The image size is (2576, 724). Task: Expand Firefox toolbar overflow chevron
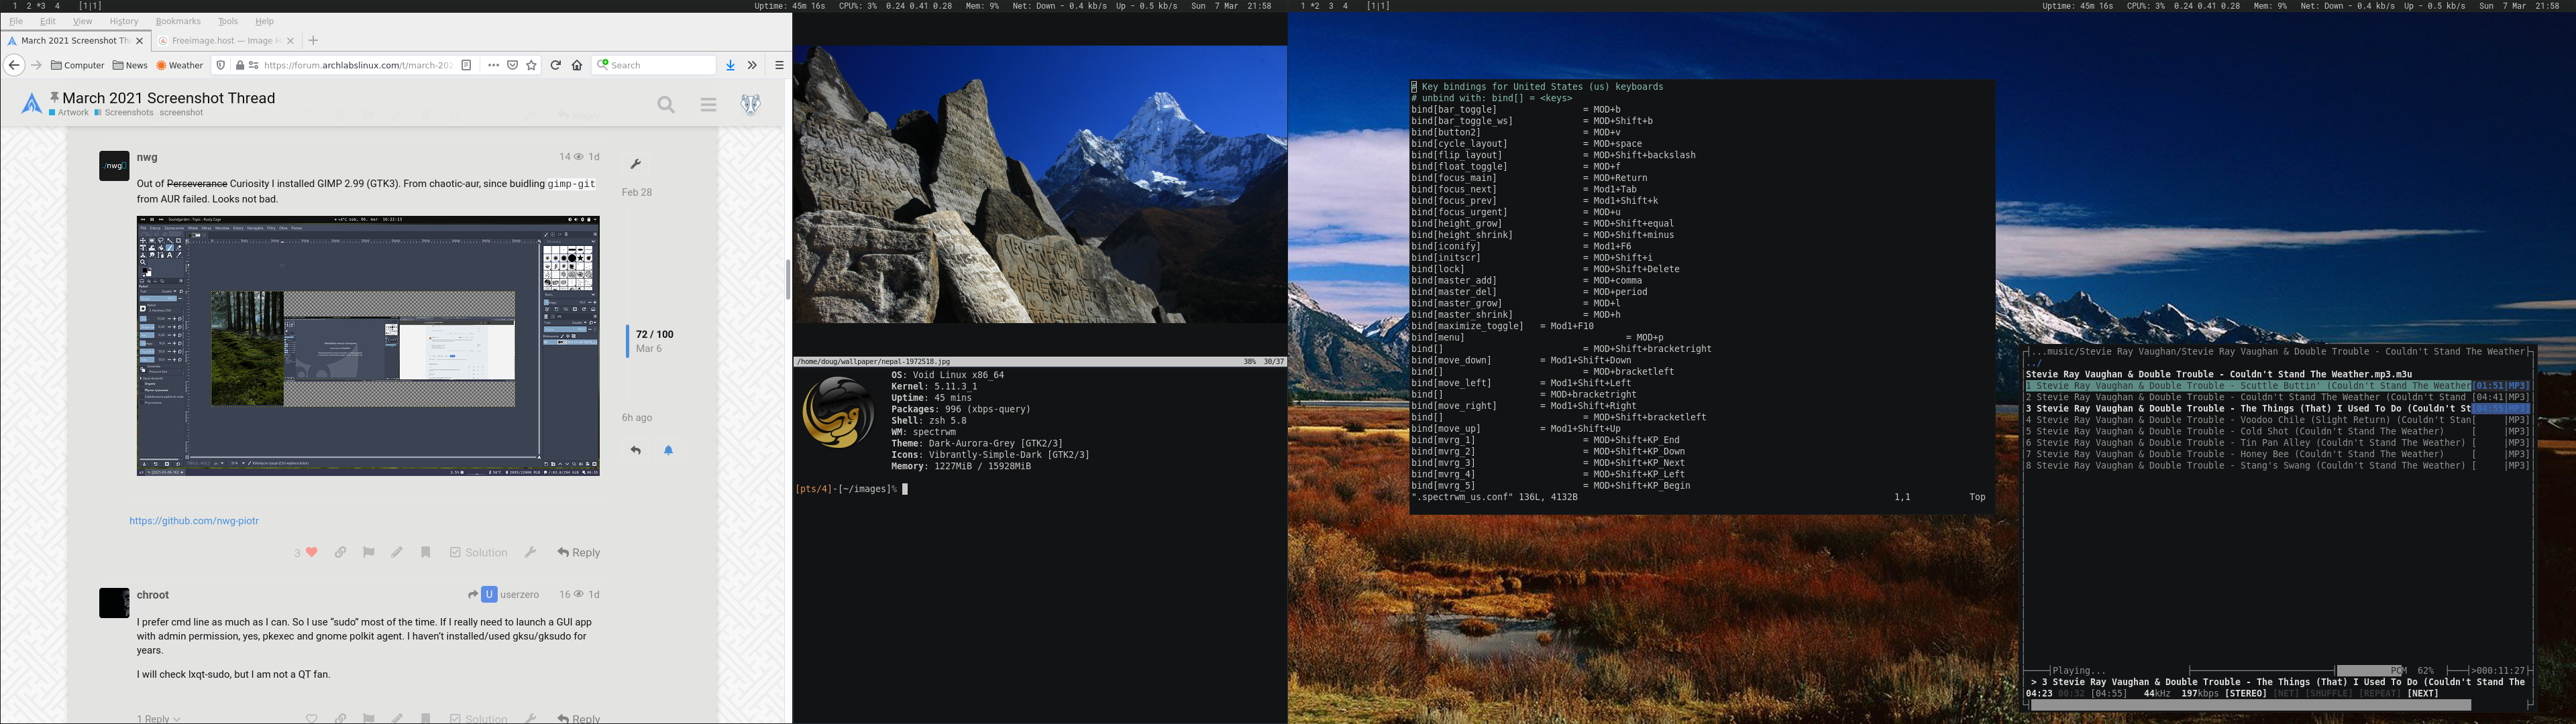(752, 65)
